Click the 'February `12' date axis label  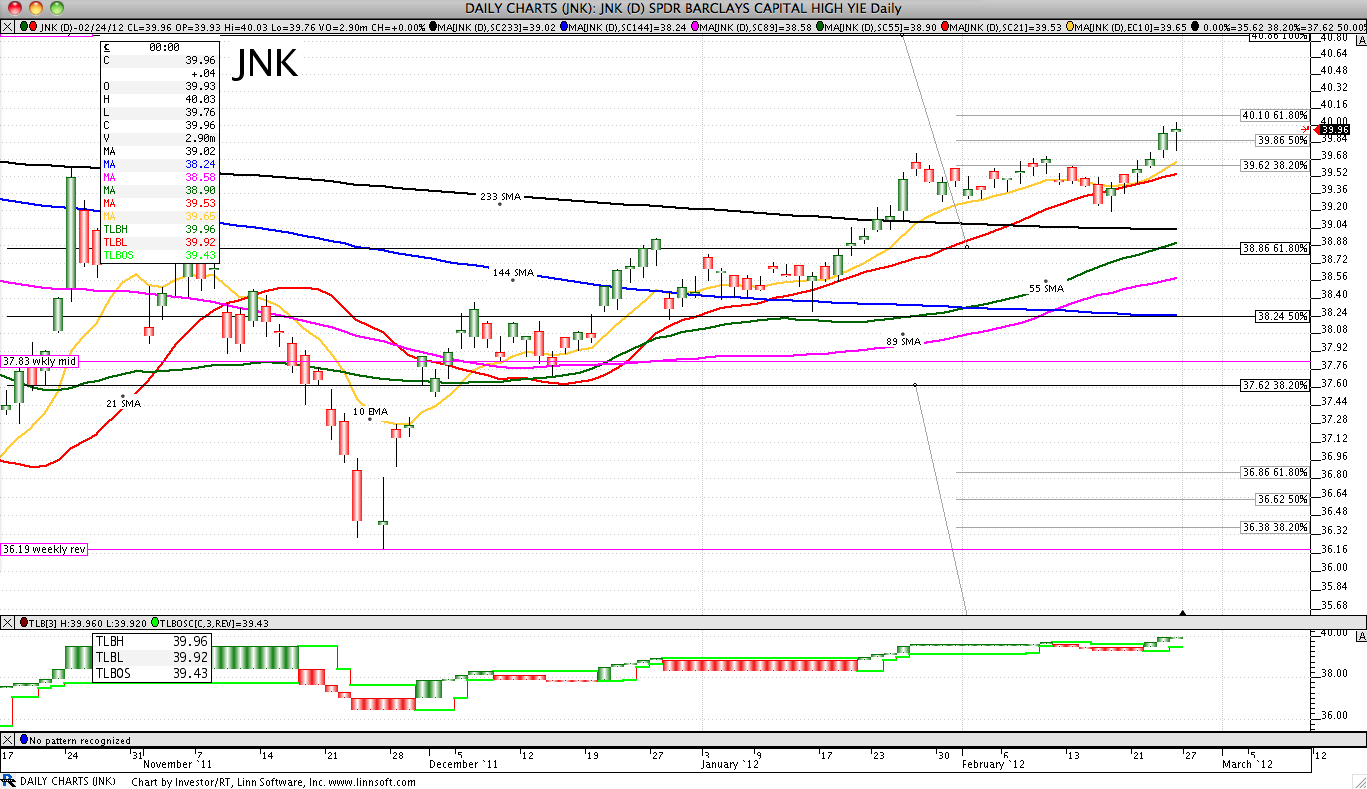click(993, 765)
